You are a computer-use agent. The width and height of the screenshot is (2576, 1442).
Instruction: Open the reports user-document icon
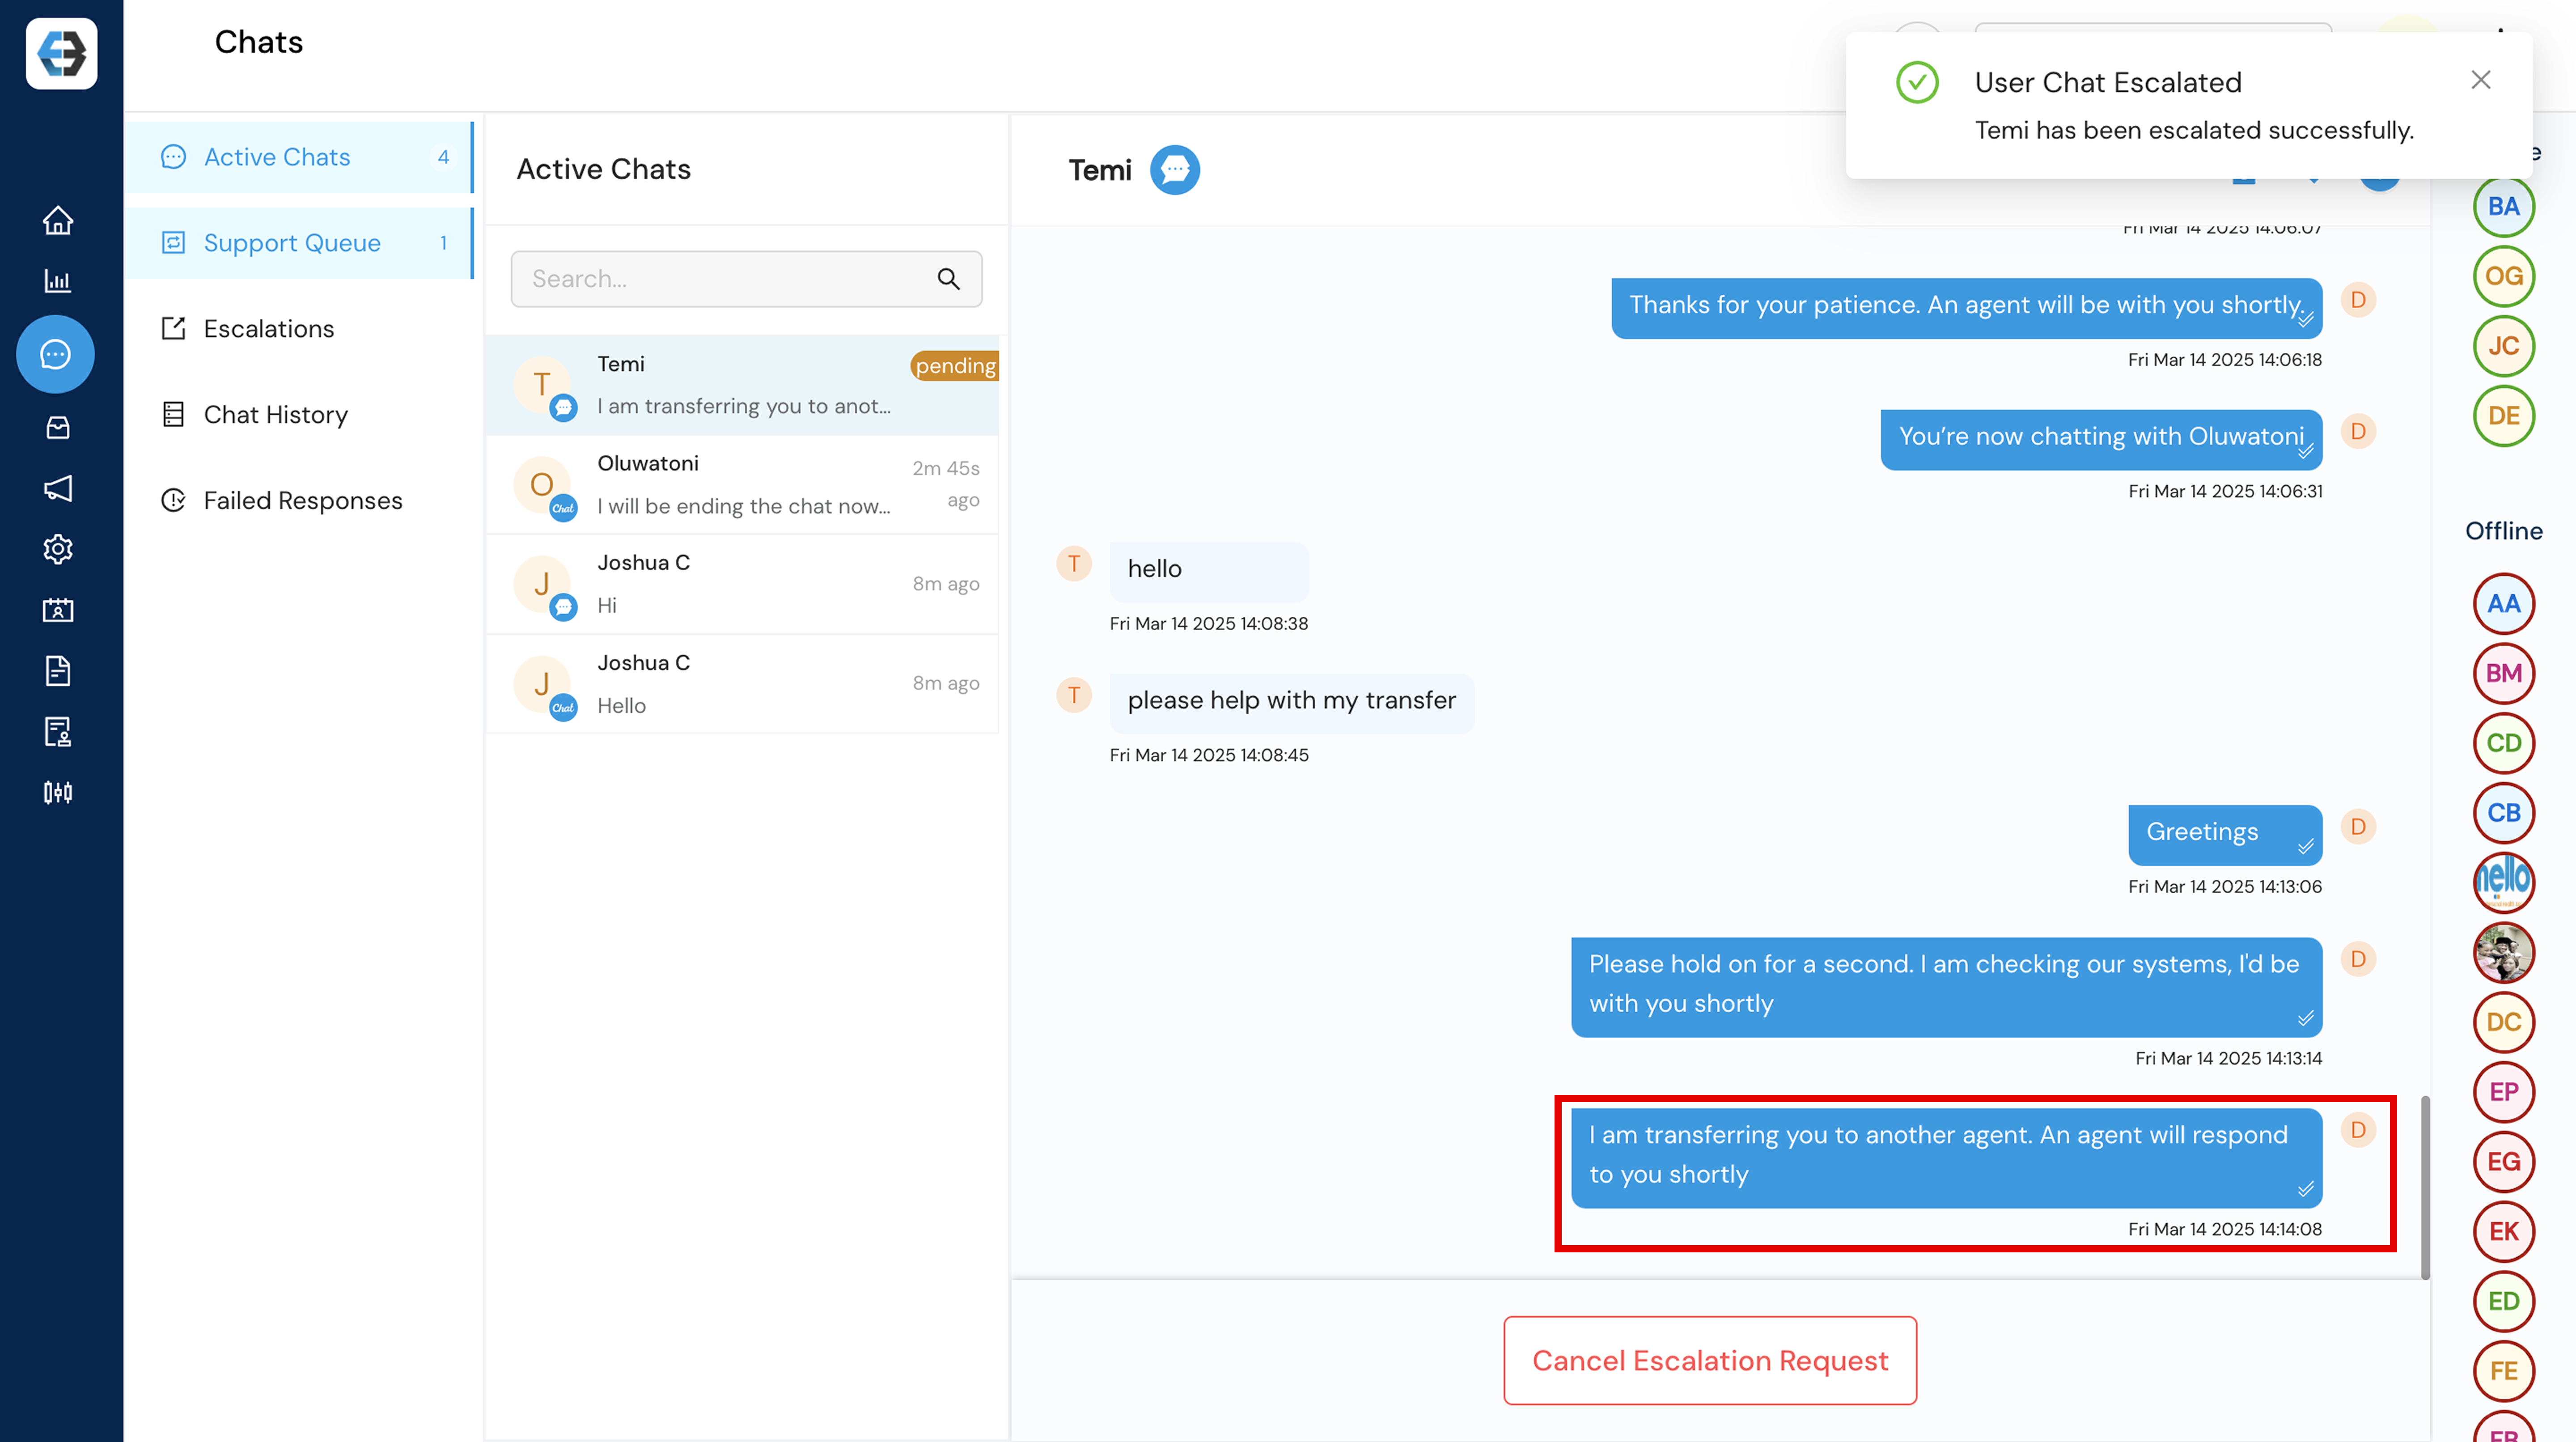(x=58, y=732)
